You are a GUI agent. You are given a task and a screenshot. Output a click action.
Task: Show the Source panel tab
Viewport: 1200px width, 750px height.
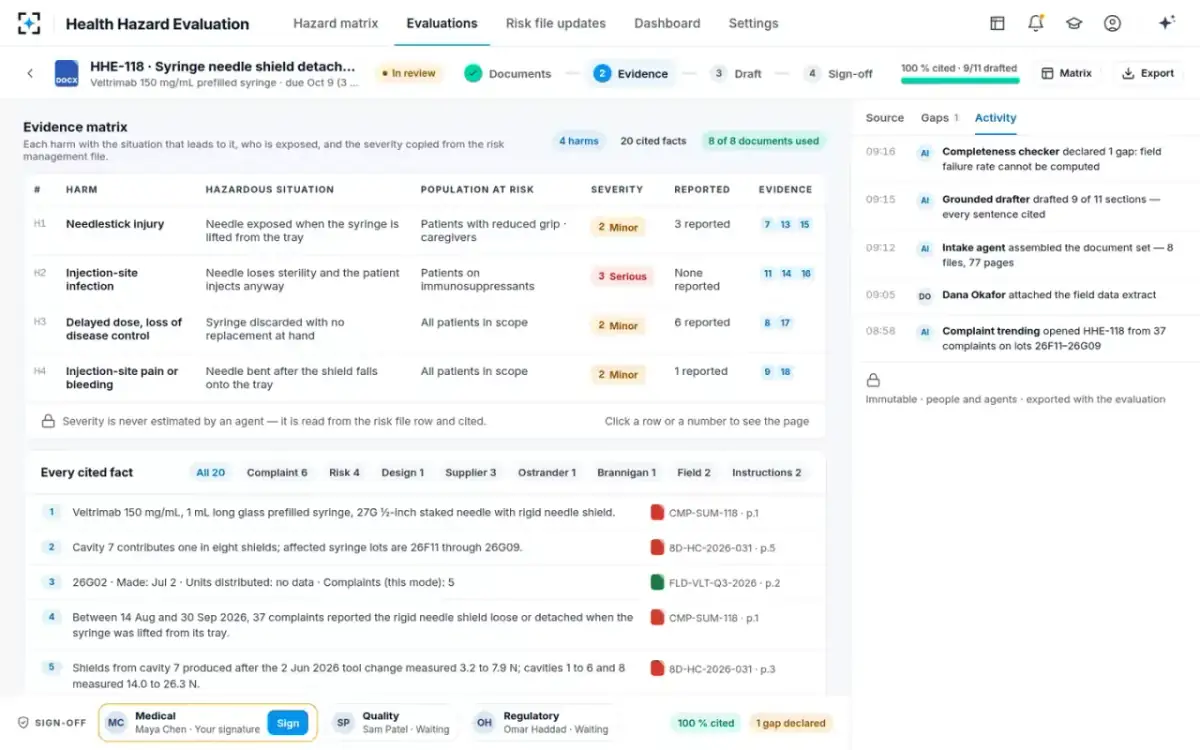885,118
